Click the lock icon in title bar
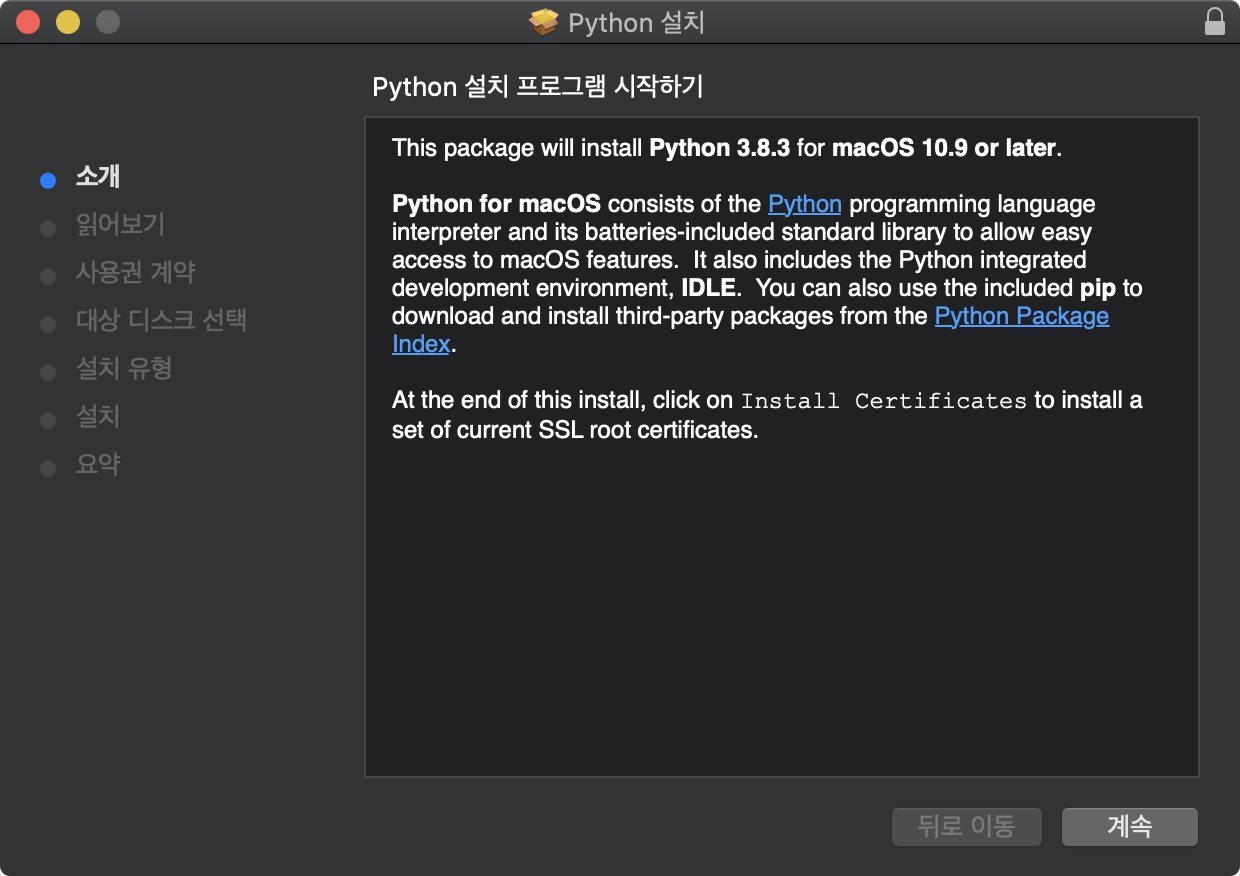1240x876 pixels. (x=1214, y=22)
